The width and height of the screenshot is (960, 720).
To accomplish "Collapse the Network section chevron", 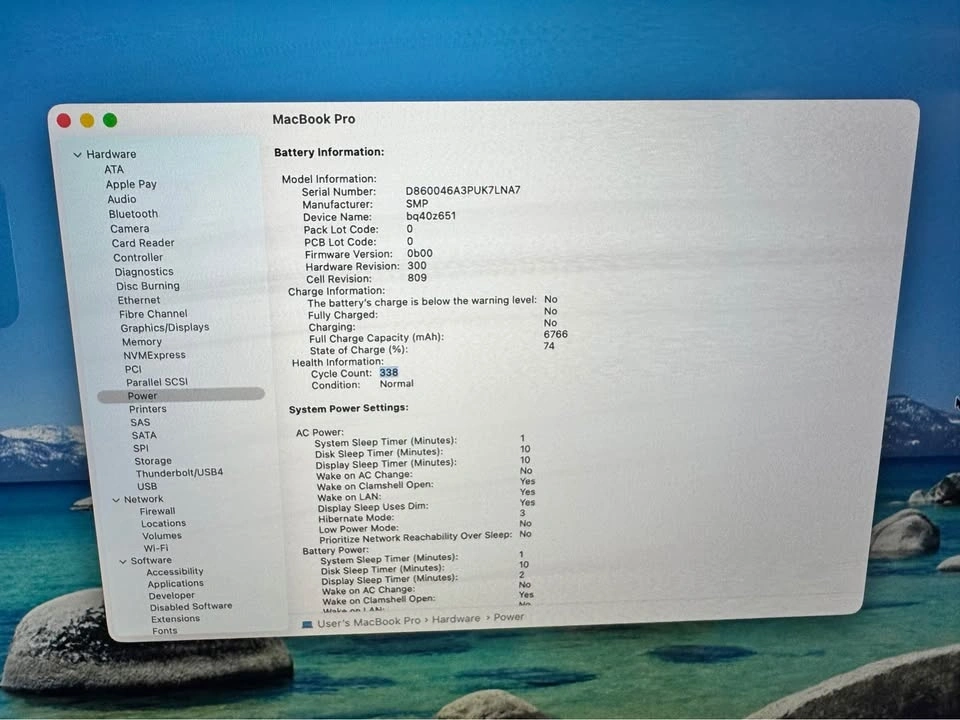I will click(115, 499).
